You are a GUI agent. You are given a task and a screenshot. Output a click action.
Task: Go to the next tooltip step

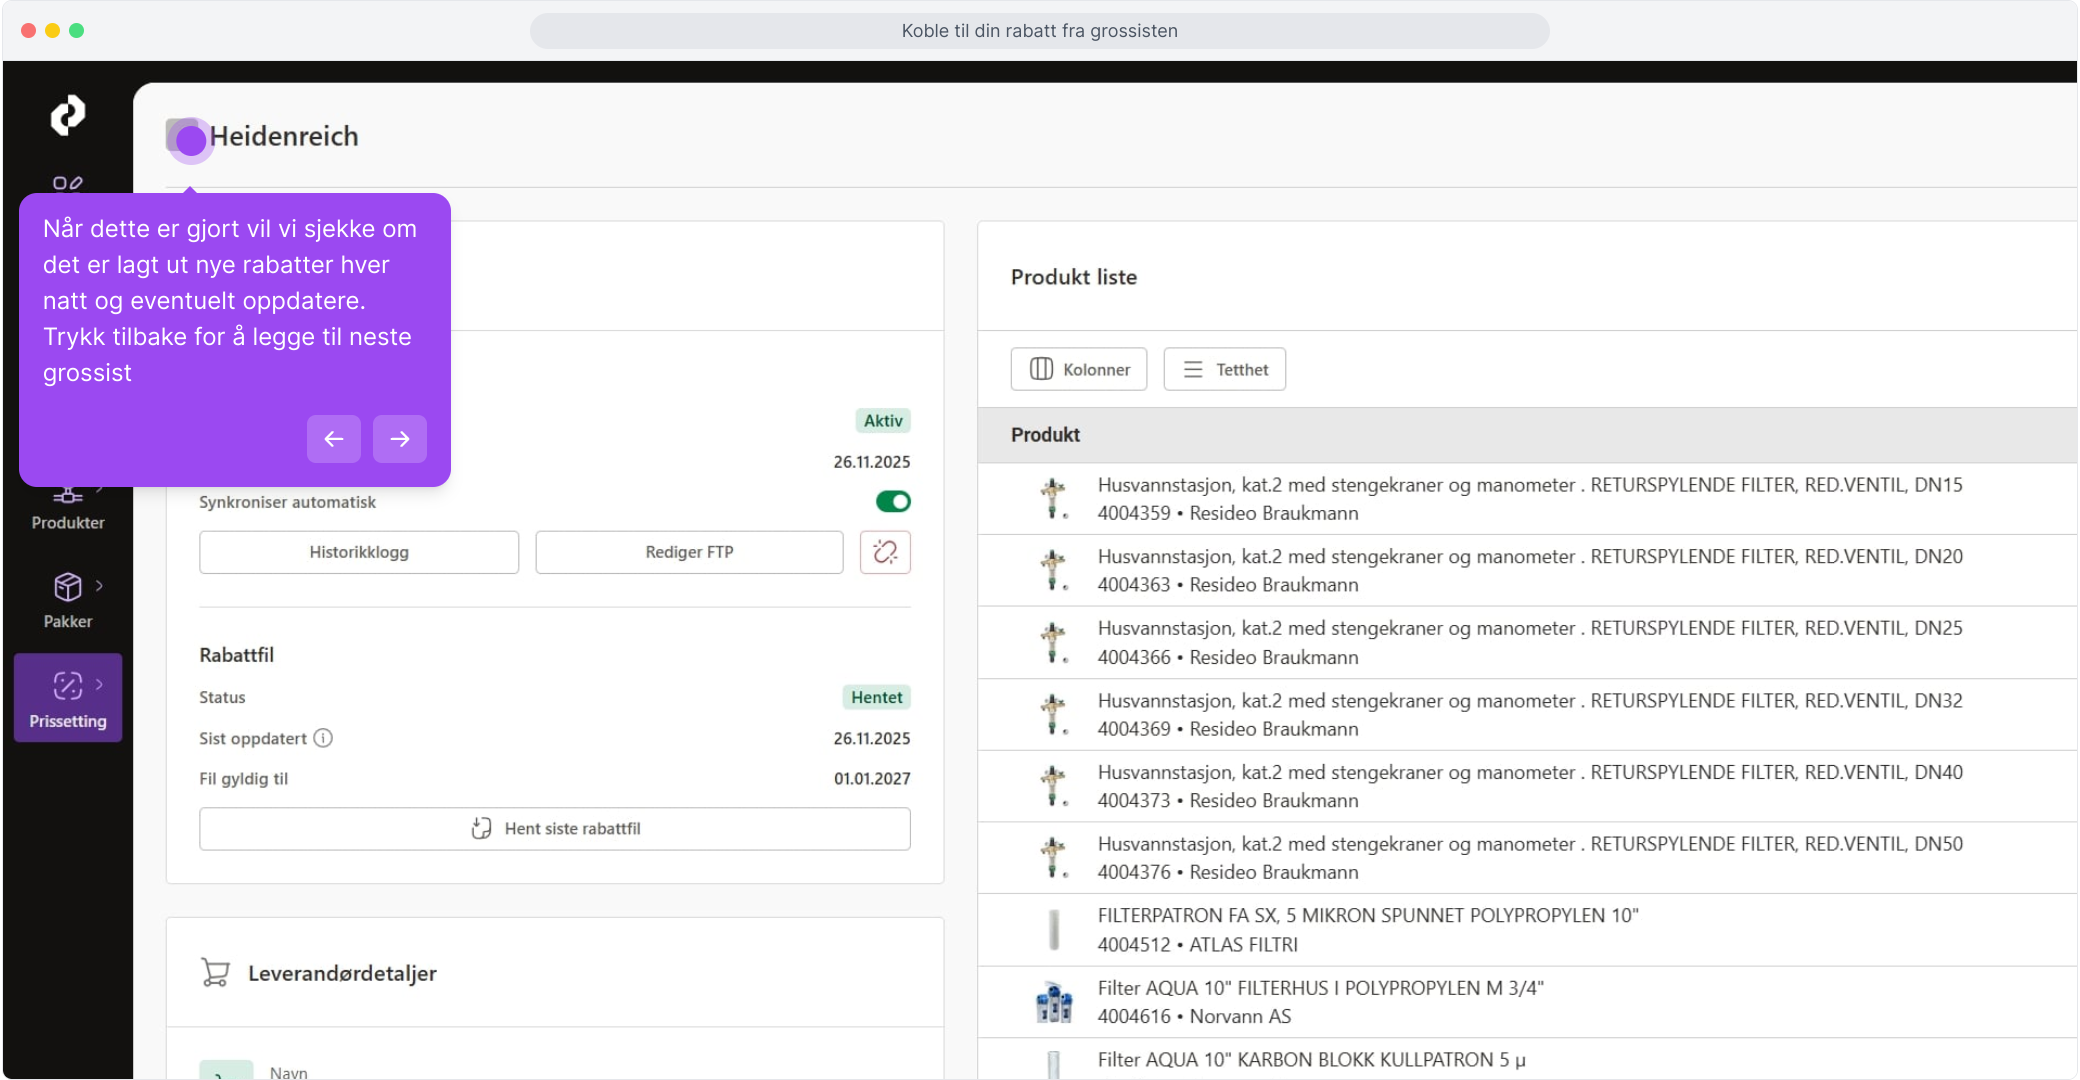click(x=400, y=439)
